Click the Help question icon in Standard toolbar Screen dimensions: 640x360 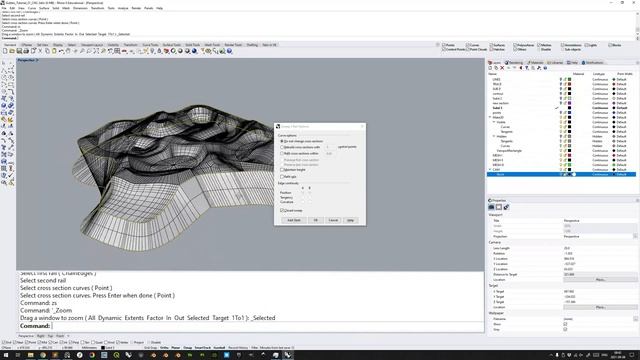click(x=229, y=51)
